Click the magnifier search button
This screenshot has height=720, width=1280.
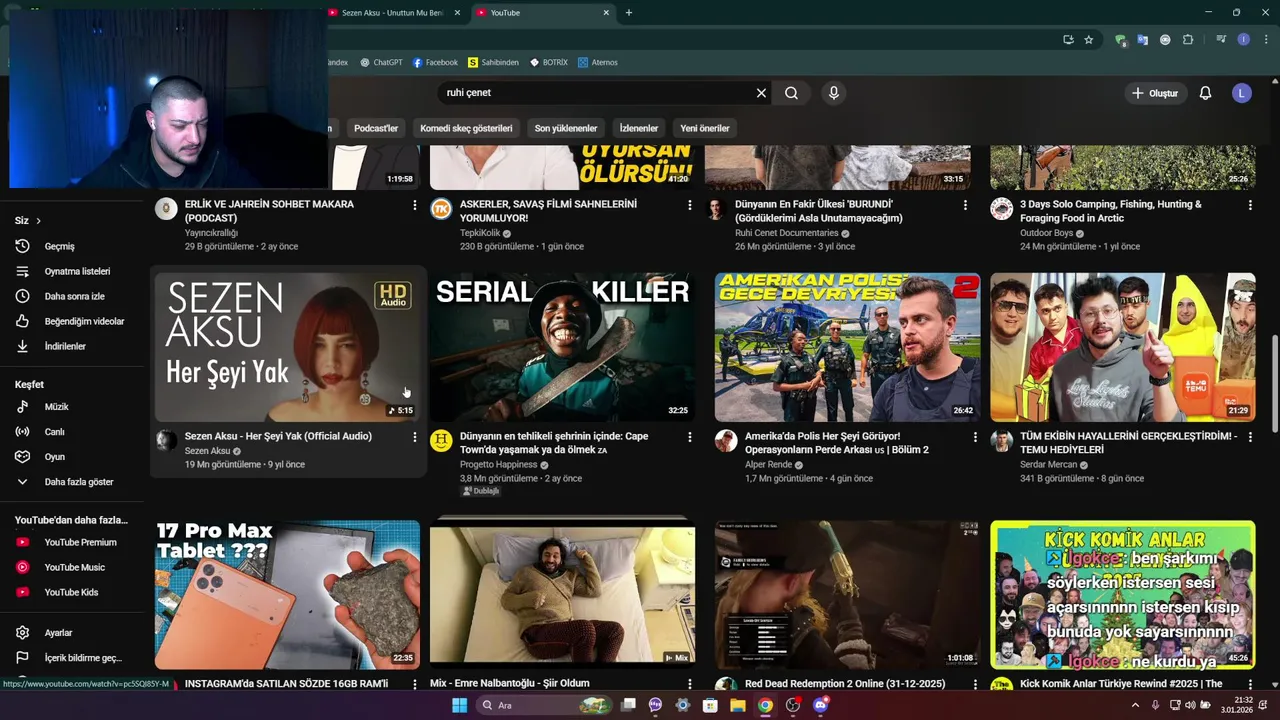[791, 93]
